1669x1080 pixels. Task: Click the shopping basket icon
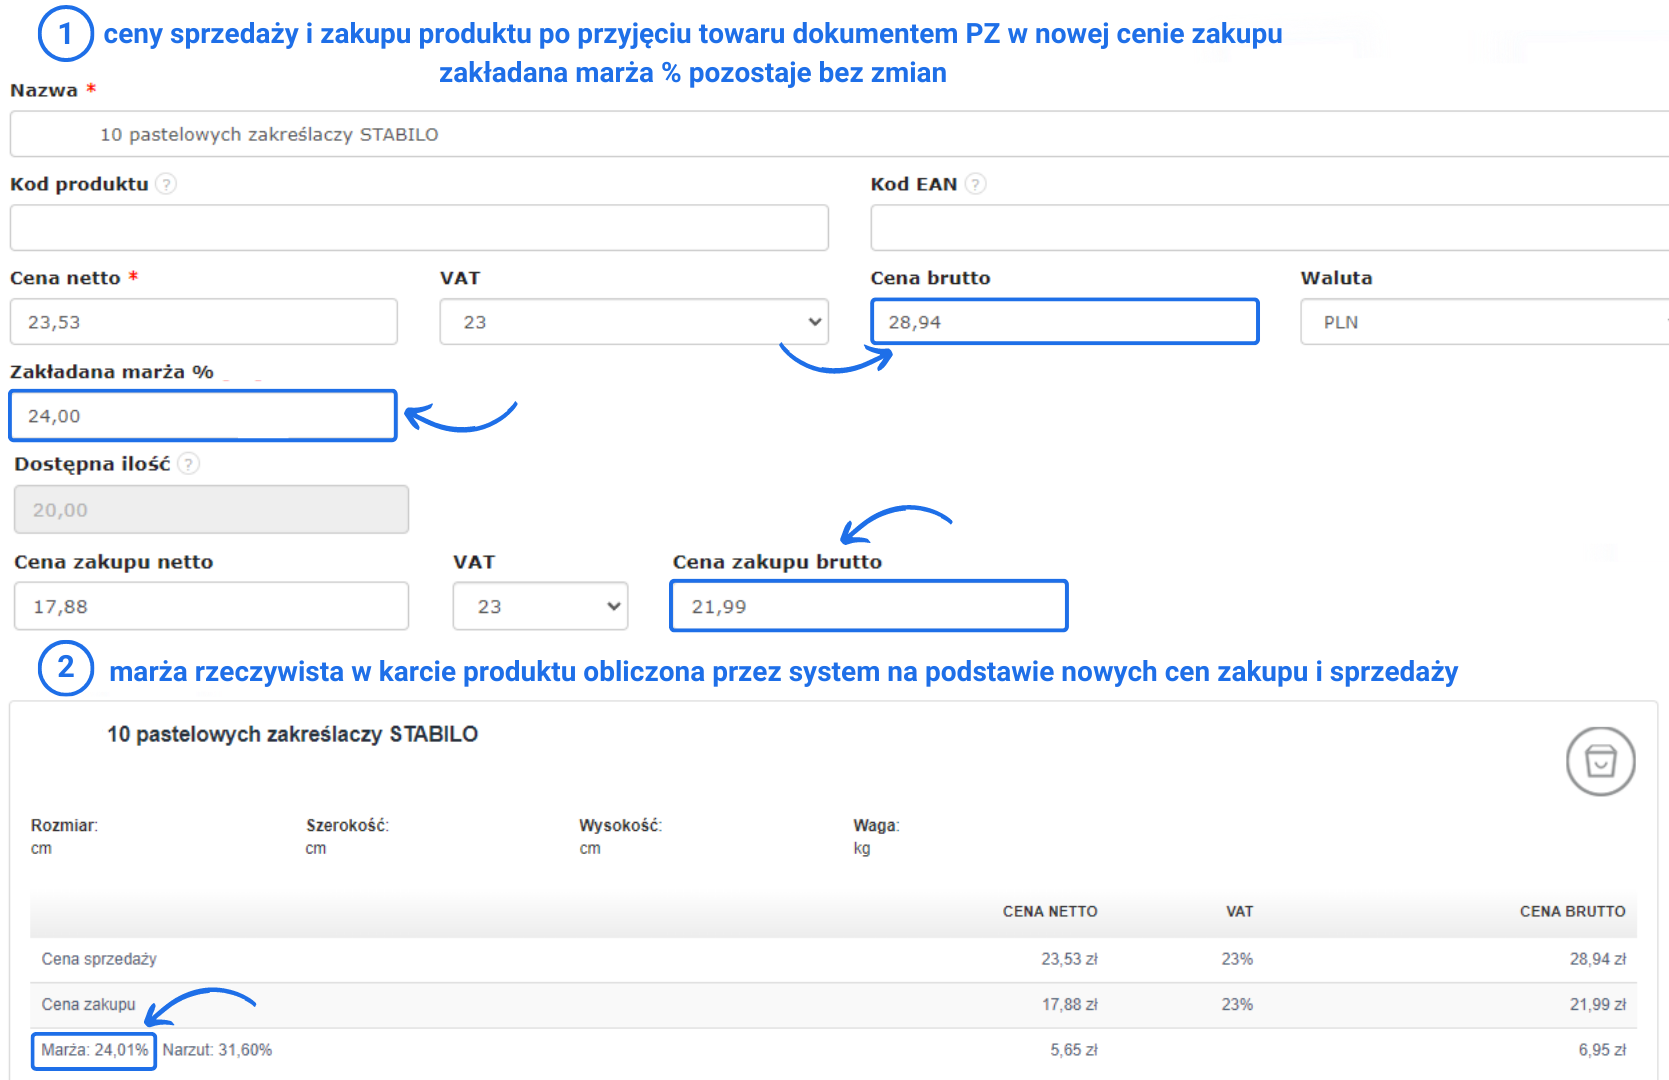click(x=1600, y=761)
